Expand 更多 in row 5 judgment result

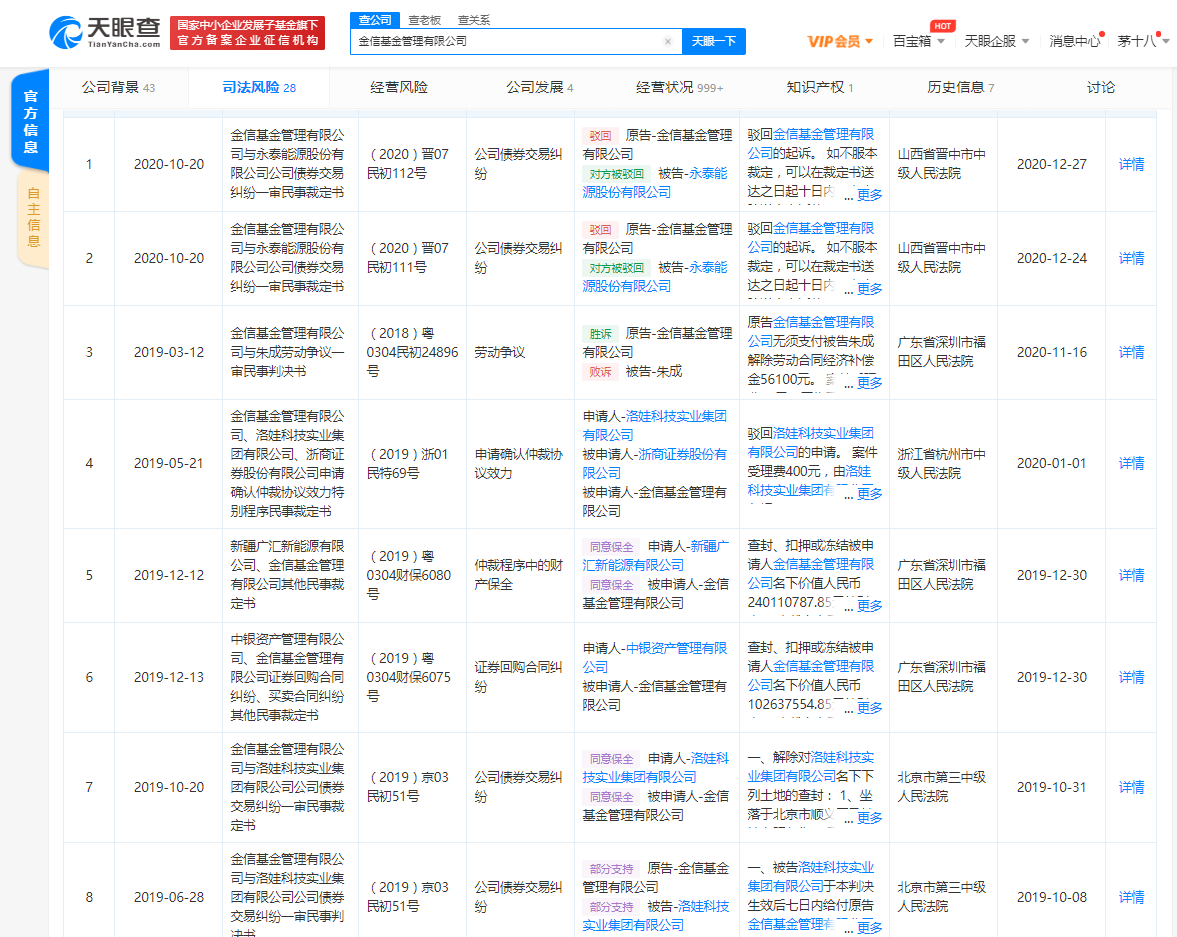[869, 605]
